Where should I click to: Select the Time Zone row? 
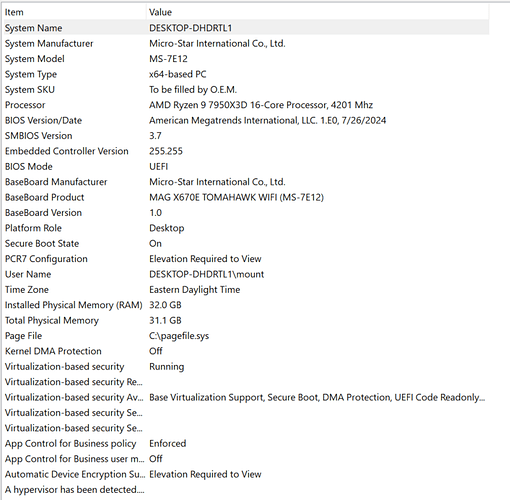tap(246, 290)
